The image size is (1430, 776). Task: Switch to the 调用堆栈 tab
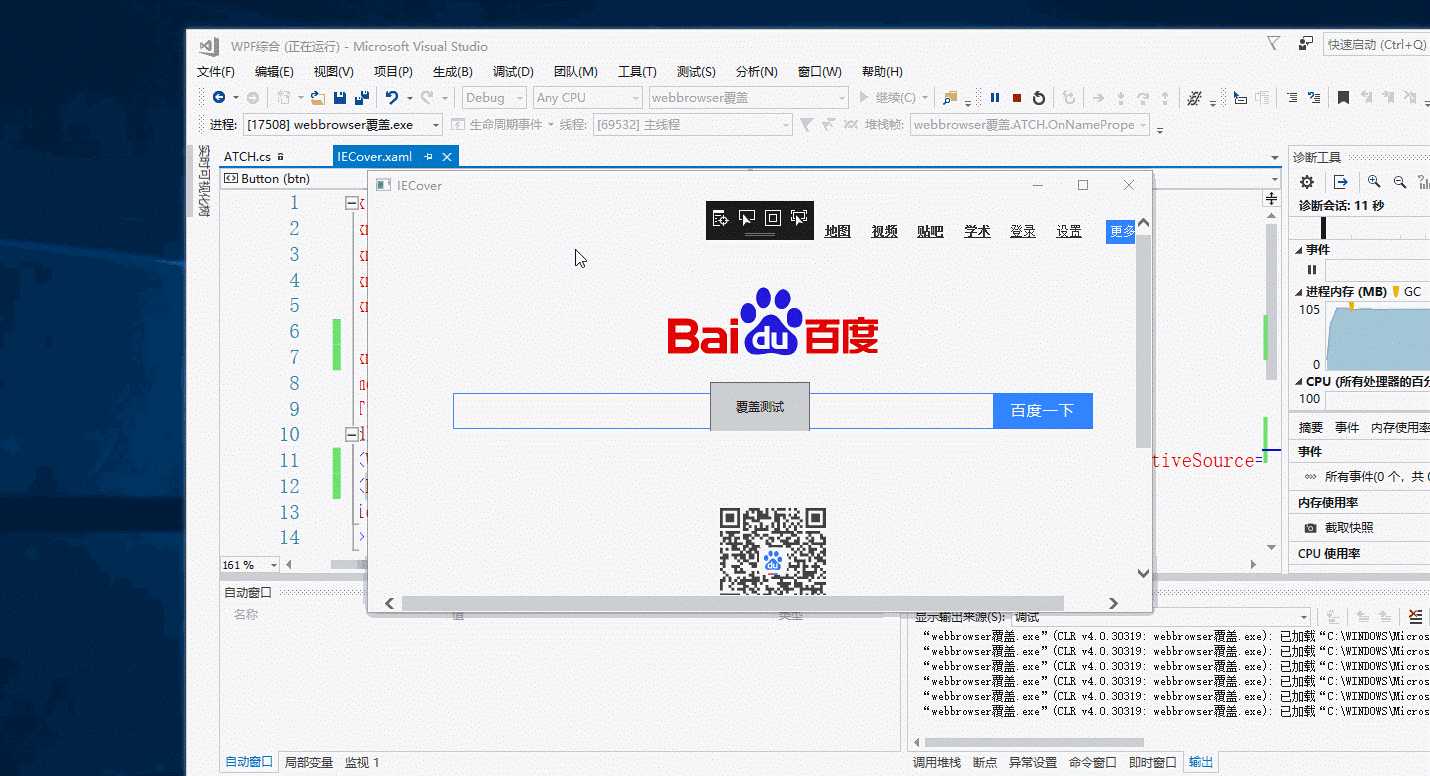(x=936, y=762)
